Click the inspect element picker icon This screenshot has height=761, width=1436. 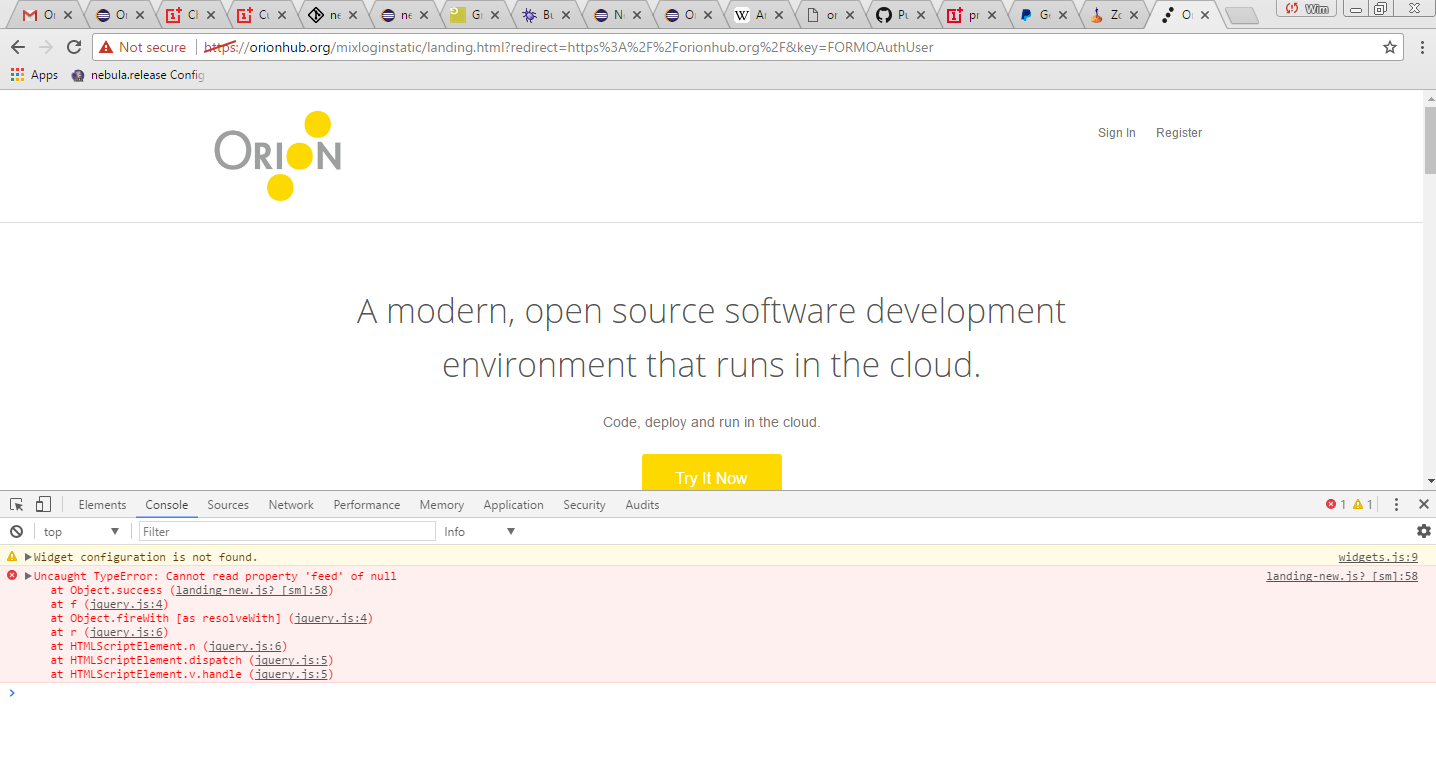tap(17, 505)
